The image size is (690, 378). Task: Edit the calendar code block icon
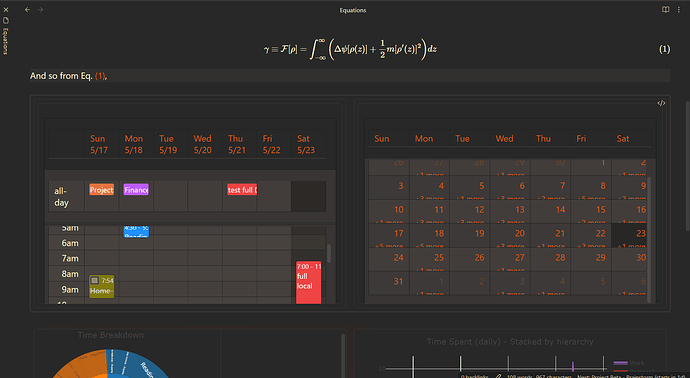coord(661,103)
